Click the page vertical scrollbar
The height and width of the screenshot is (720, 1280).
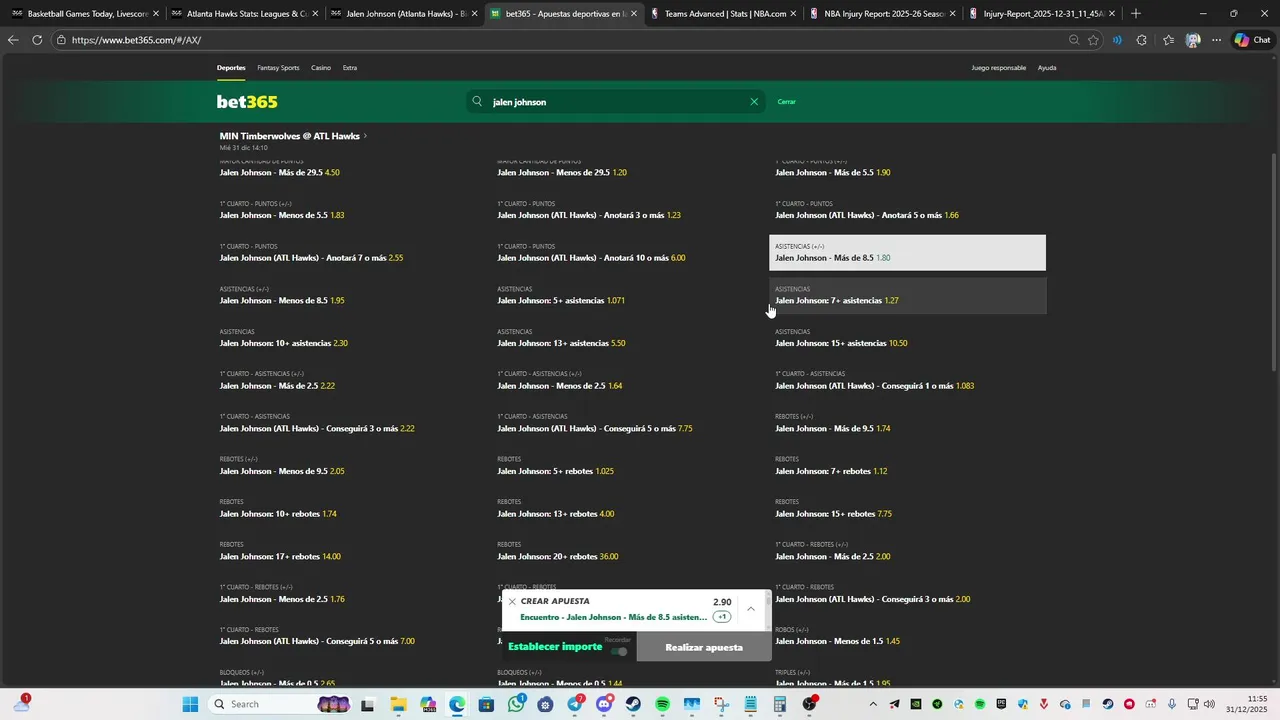(x=1273, y=262)
